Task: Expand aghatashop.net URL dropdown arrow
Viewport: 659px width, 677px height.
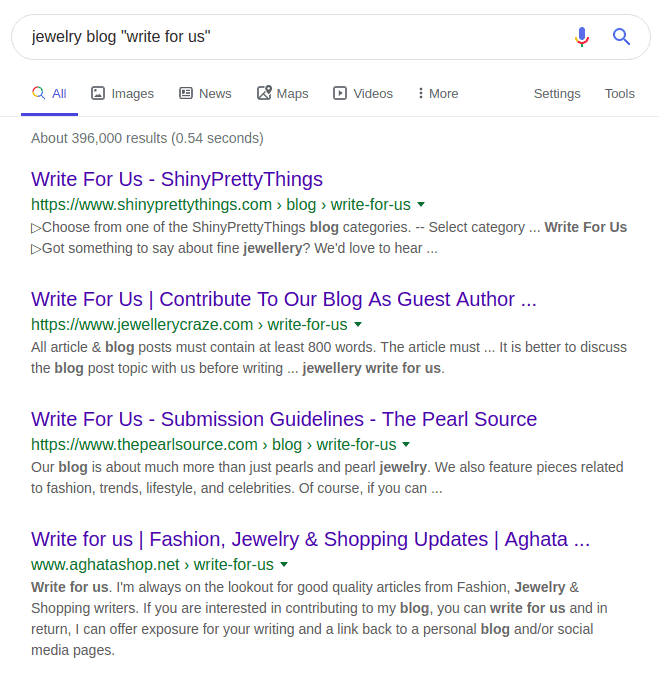Action: coord(284,565)
